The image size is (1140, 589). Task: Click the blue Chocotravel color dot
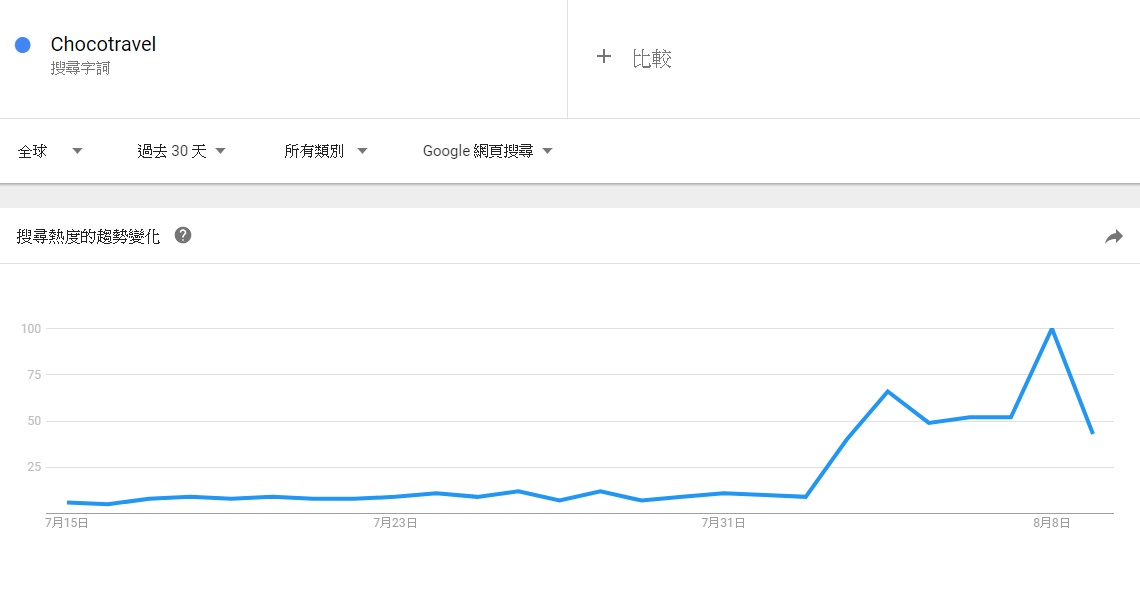coord(23,45)
